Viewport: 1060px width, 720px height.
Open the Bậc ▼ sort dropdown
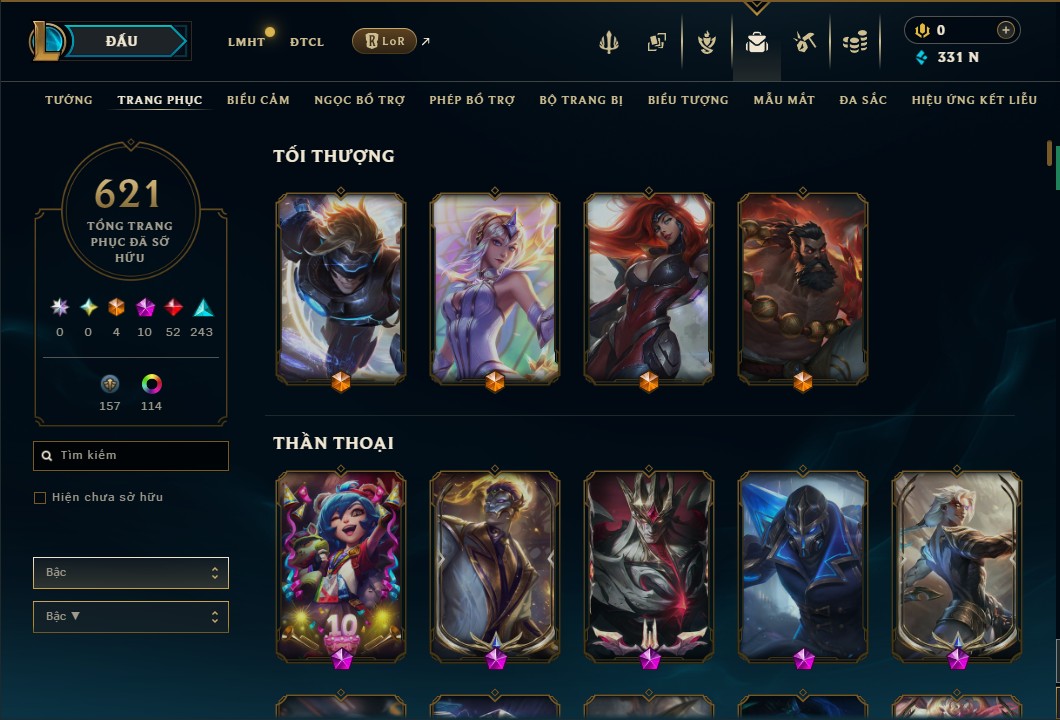click(131, 617)
